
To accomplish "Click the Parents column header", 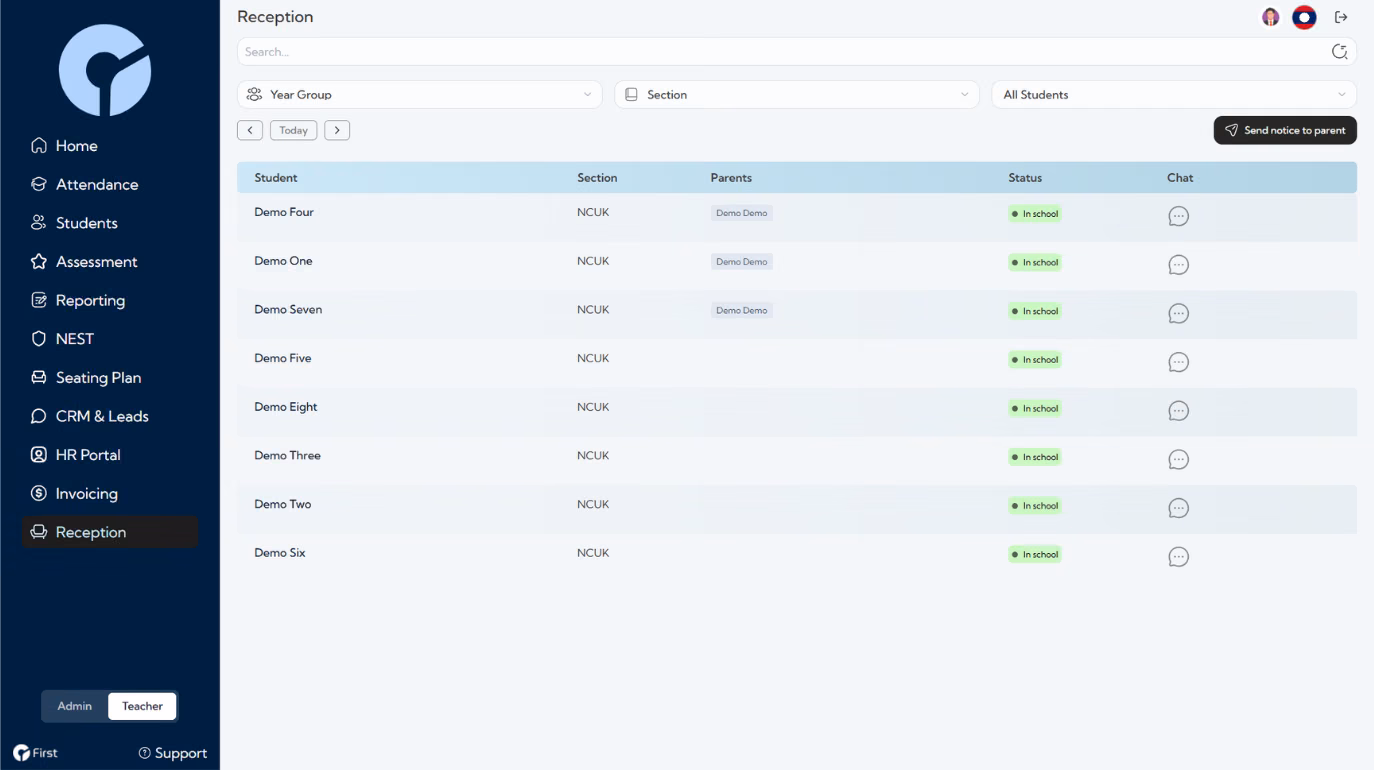I will 731,178.
